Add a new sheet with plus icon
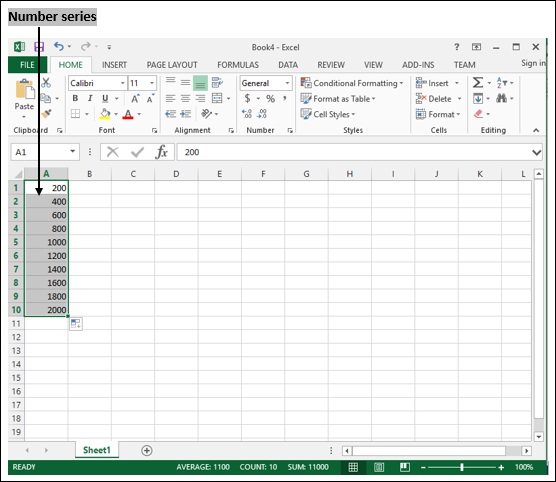The image size is (556, 482). (147, 450)
